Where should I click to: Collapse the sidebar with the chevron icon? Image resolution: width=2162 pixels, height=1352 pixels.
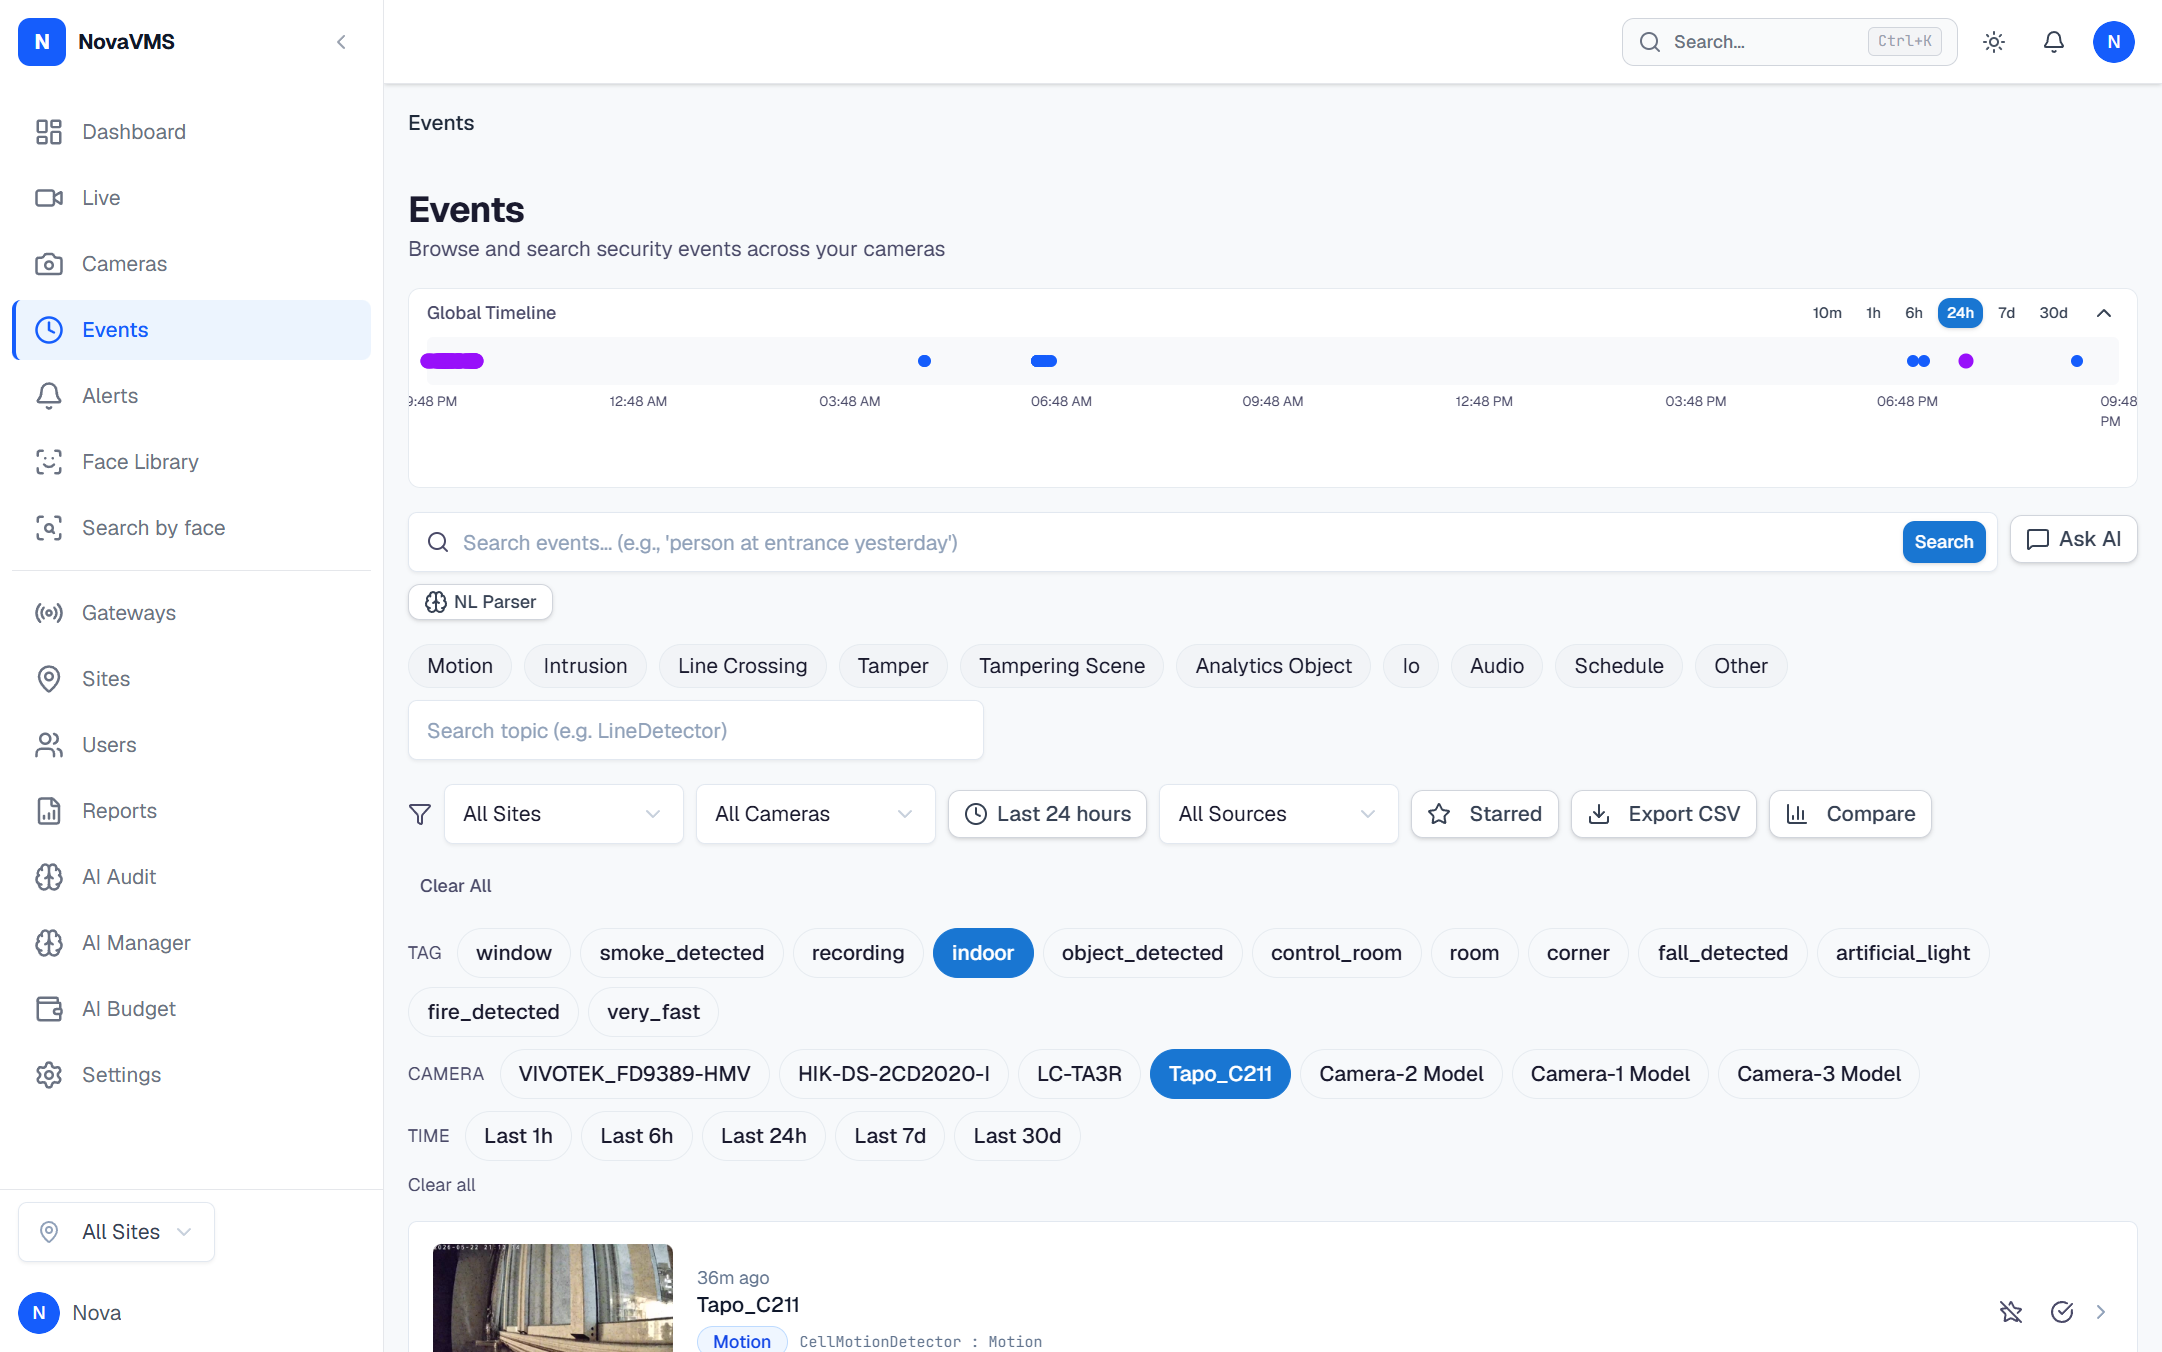[341, 42]
